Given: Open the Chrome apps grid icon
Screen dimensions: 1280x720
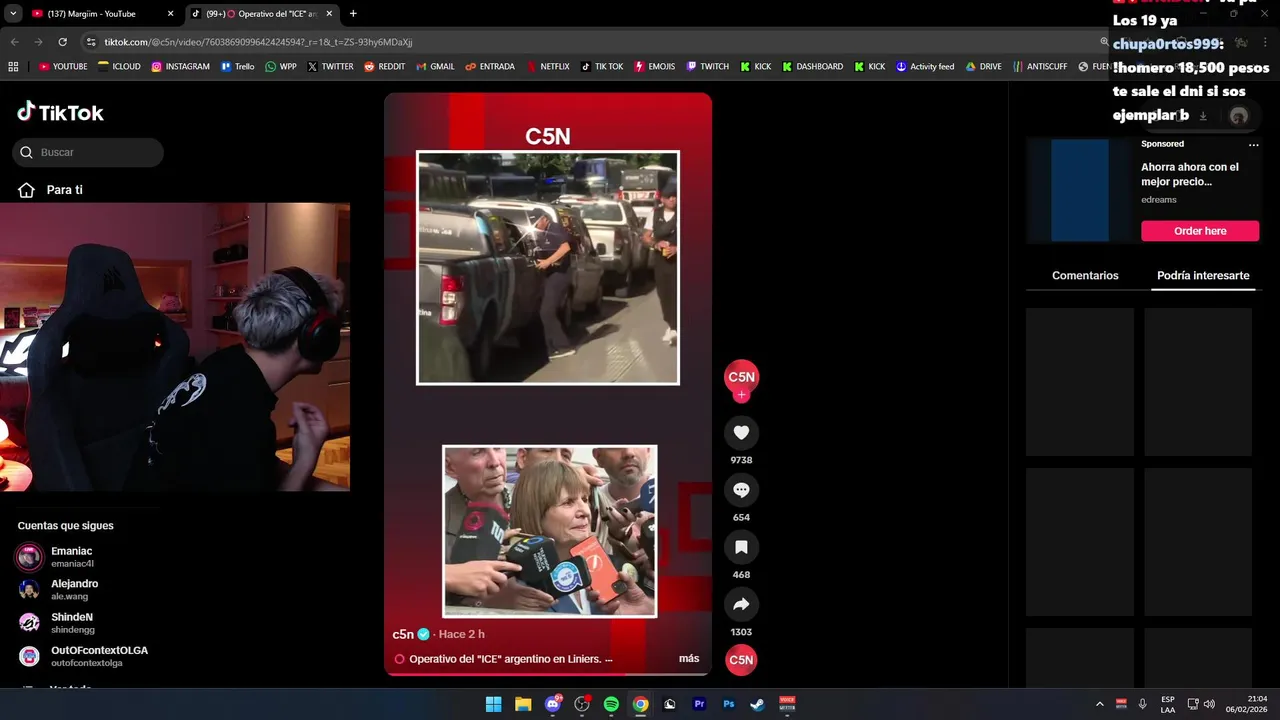Looking at the screenshot, I should coord(13,67).
